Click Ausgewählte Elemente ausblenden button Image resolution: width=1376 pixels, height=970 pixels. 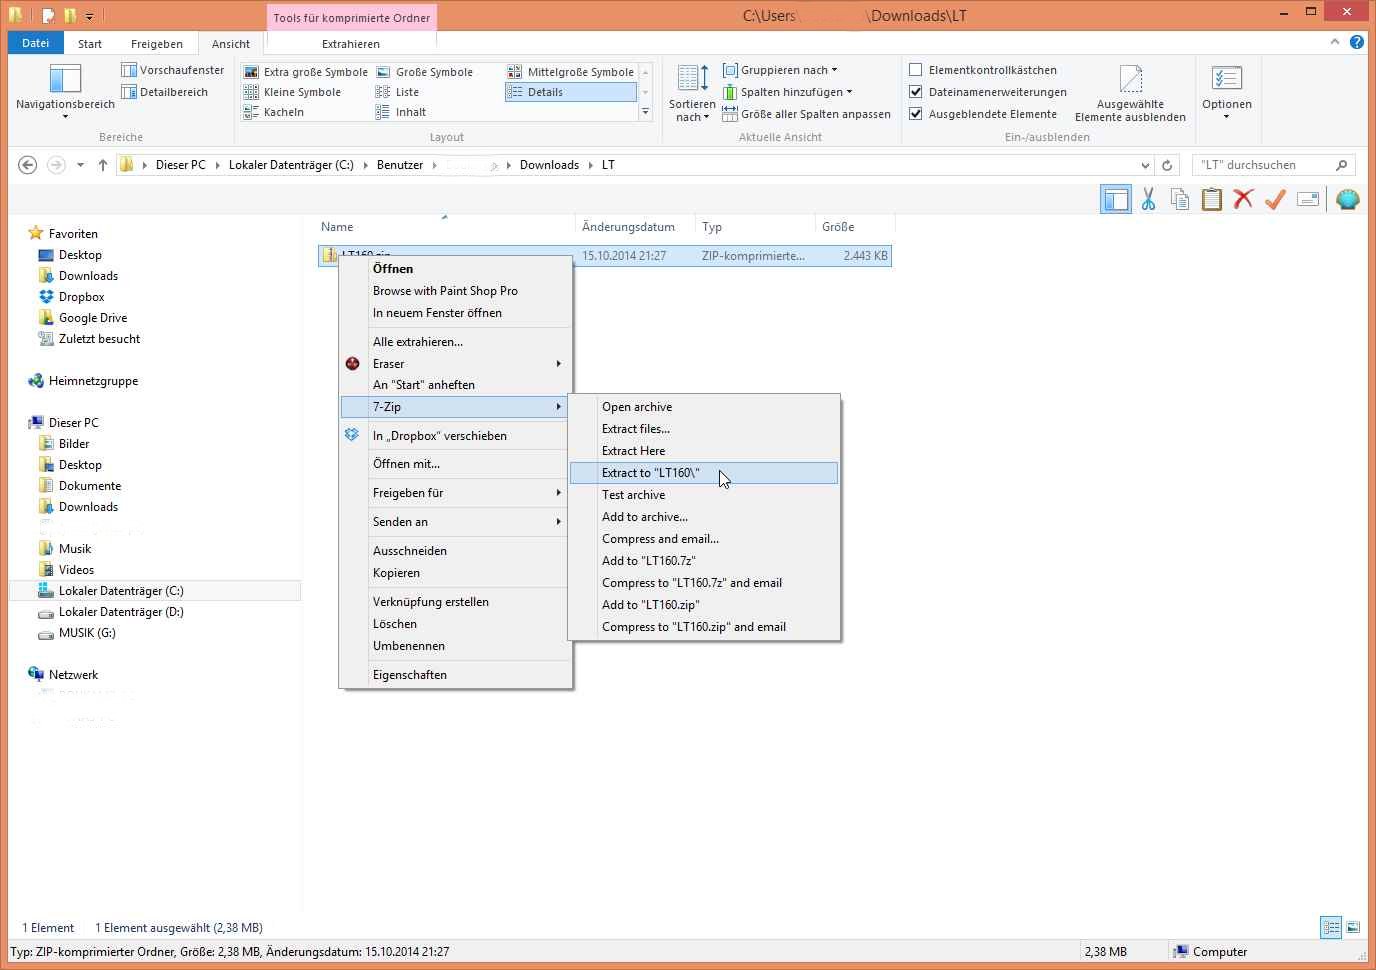1130,92
